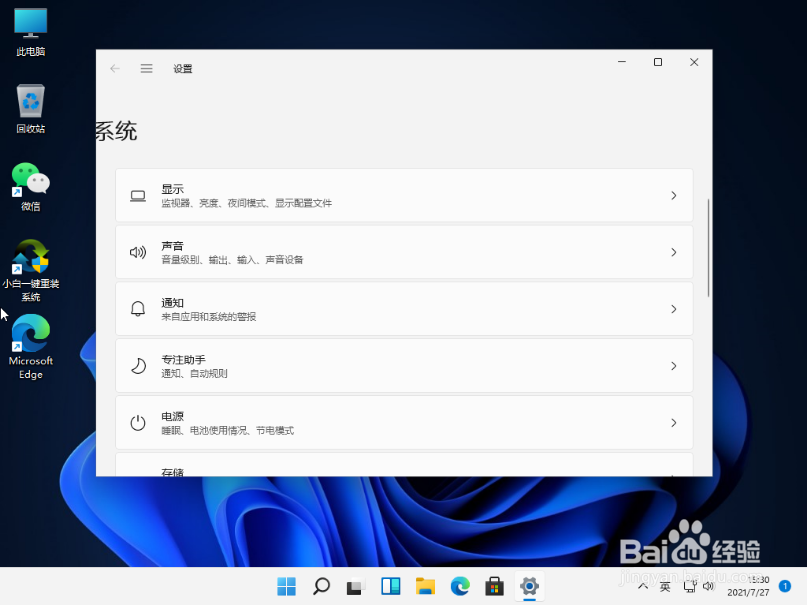Screen dimensions: 807x605
Task: Open File Explorer from the taskbar
Action: click(425, 586)
